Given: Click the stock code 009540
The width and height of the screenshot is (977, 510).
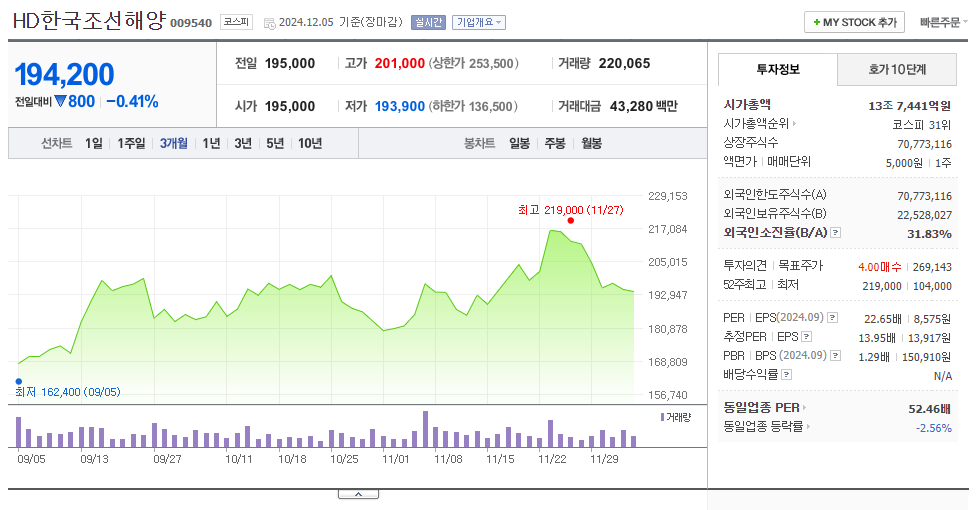Looking at the screenshot, I should pyautogui.click(x=191, y=23).
